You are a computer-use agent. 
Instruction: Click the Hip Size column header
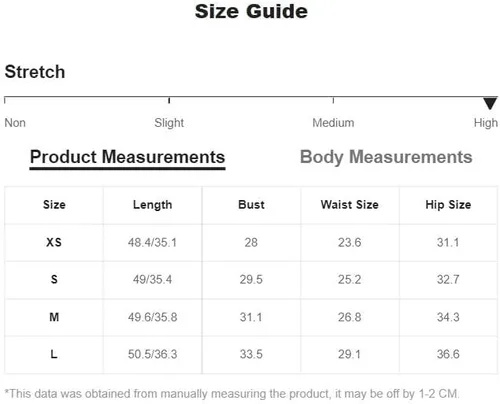[x=448, y=205]
